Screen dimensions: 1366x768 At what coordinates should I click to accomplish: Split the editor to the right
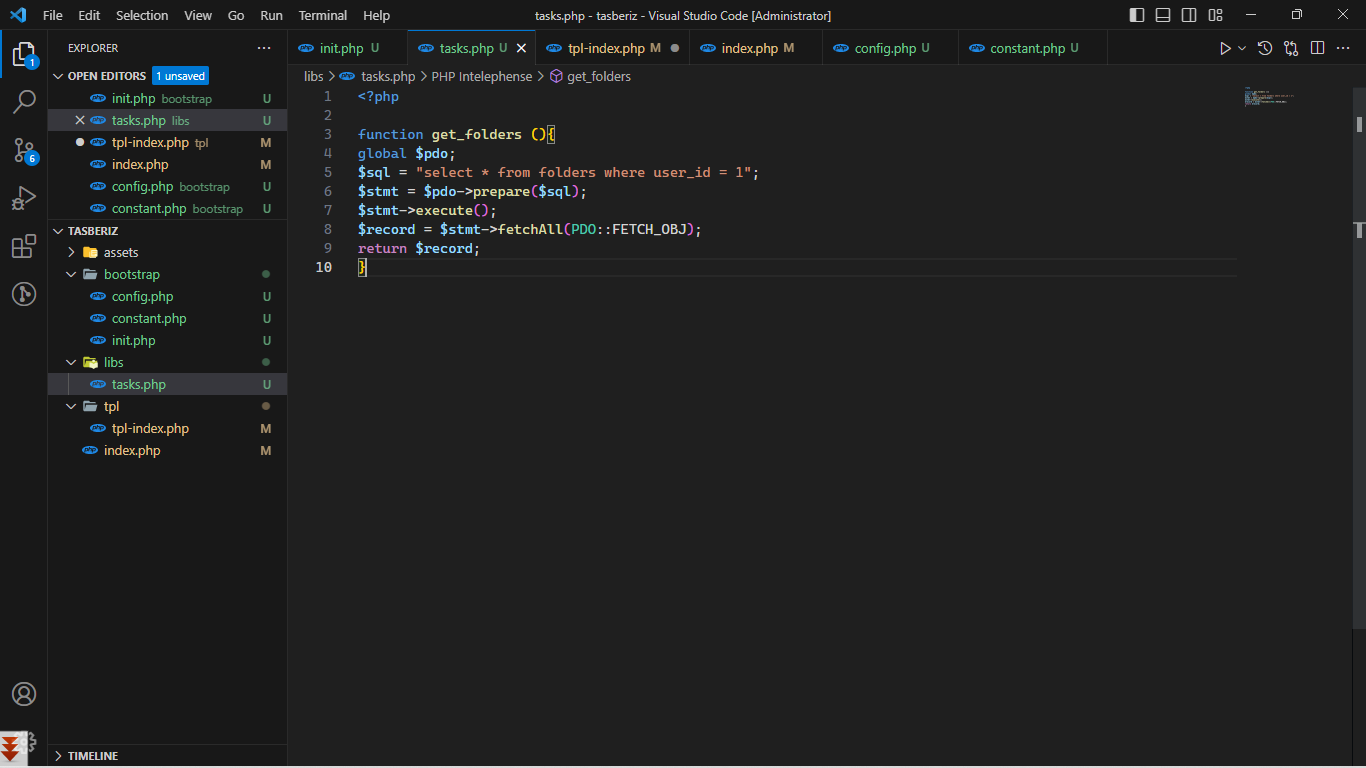[x=1318, y=48]
